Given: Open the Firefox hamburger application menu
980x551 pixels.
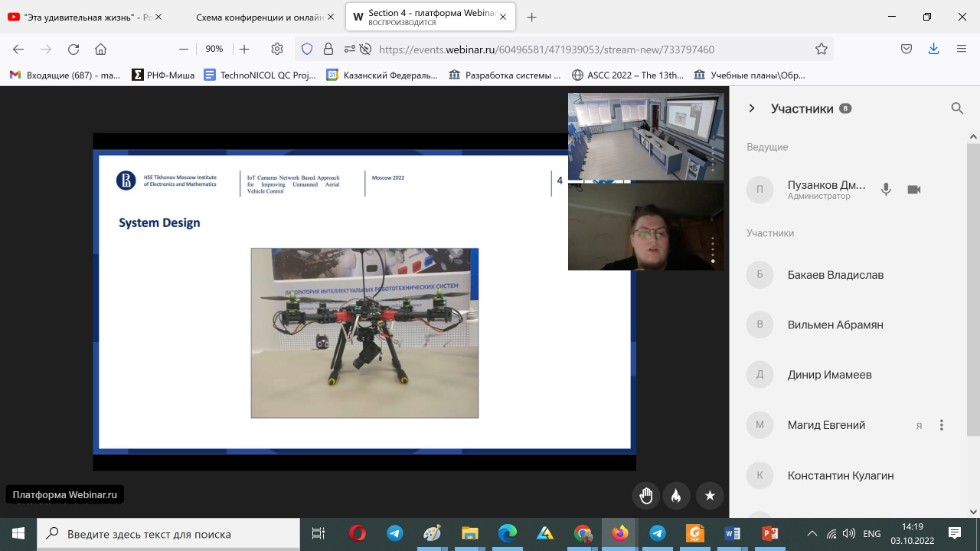Looking at the screenshot, I should tap(960, 49).
